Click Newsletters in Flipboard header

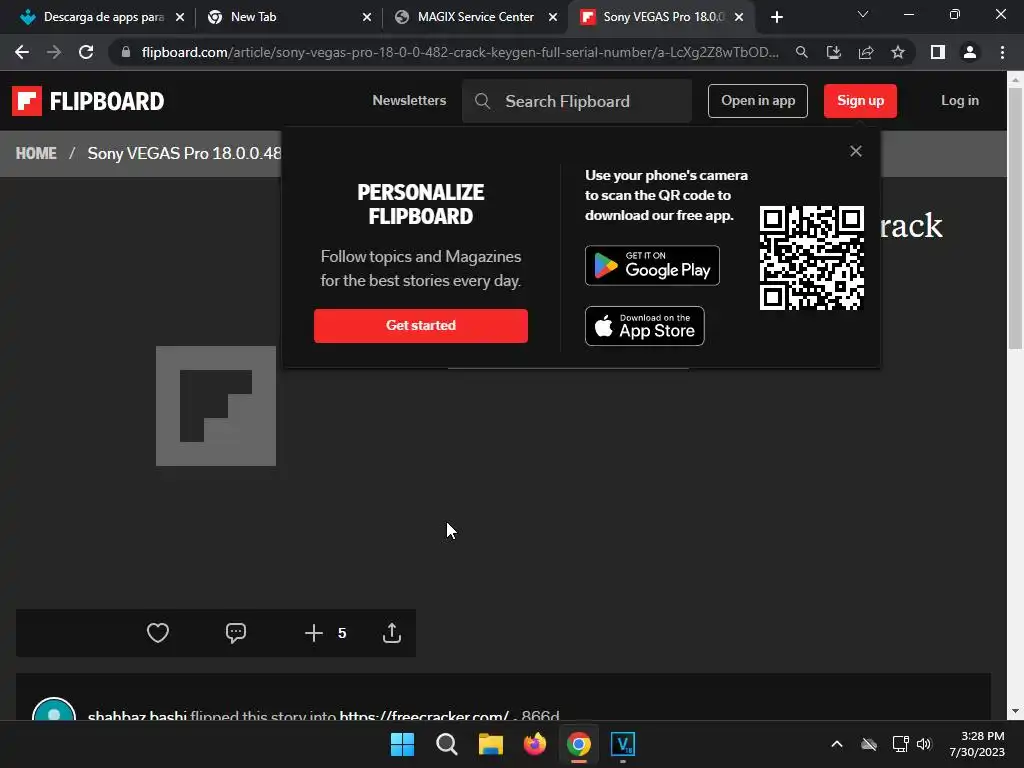pyautogui.click(x=409, y=101)
